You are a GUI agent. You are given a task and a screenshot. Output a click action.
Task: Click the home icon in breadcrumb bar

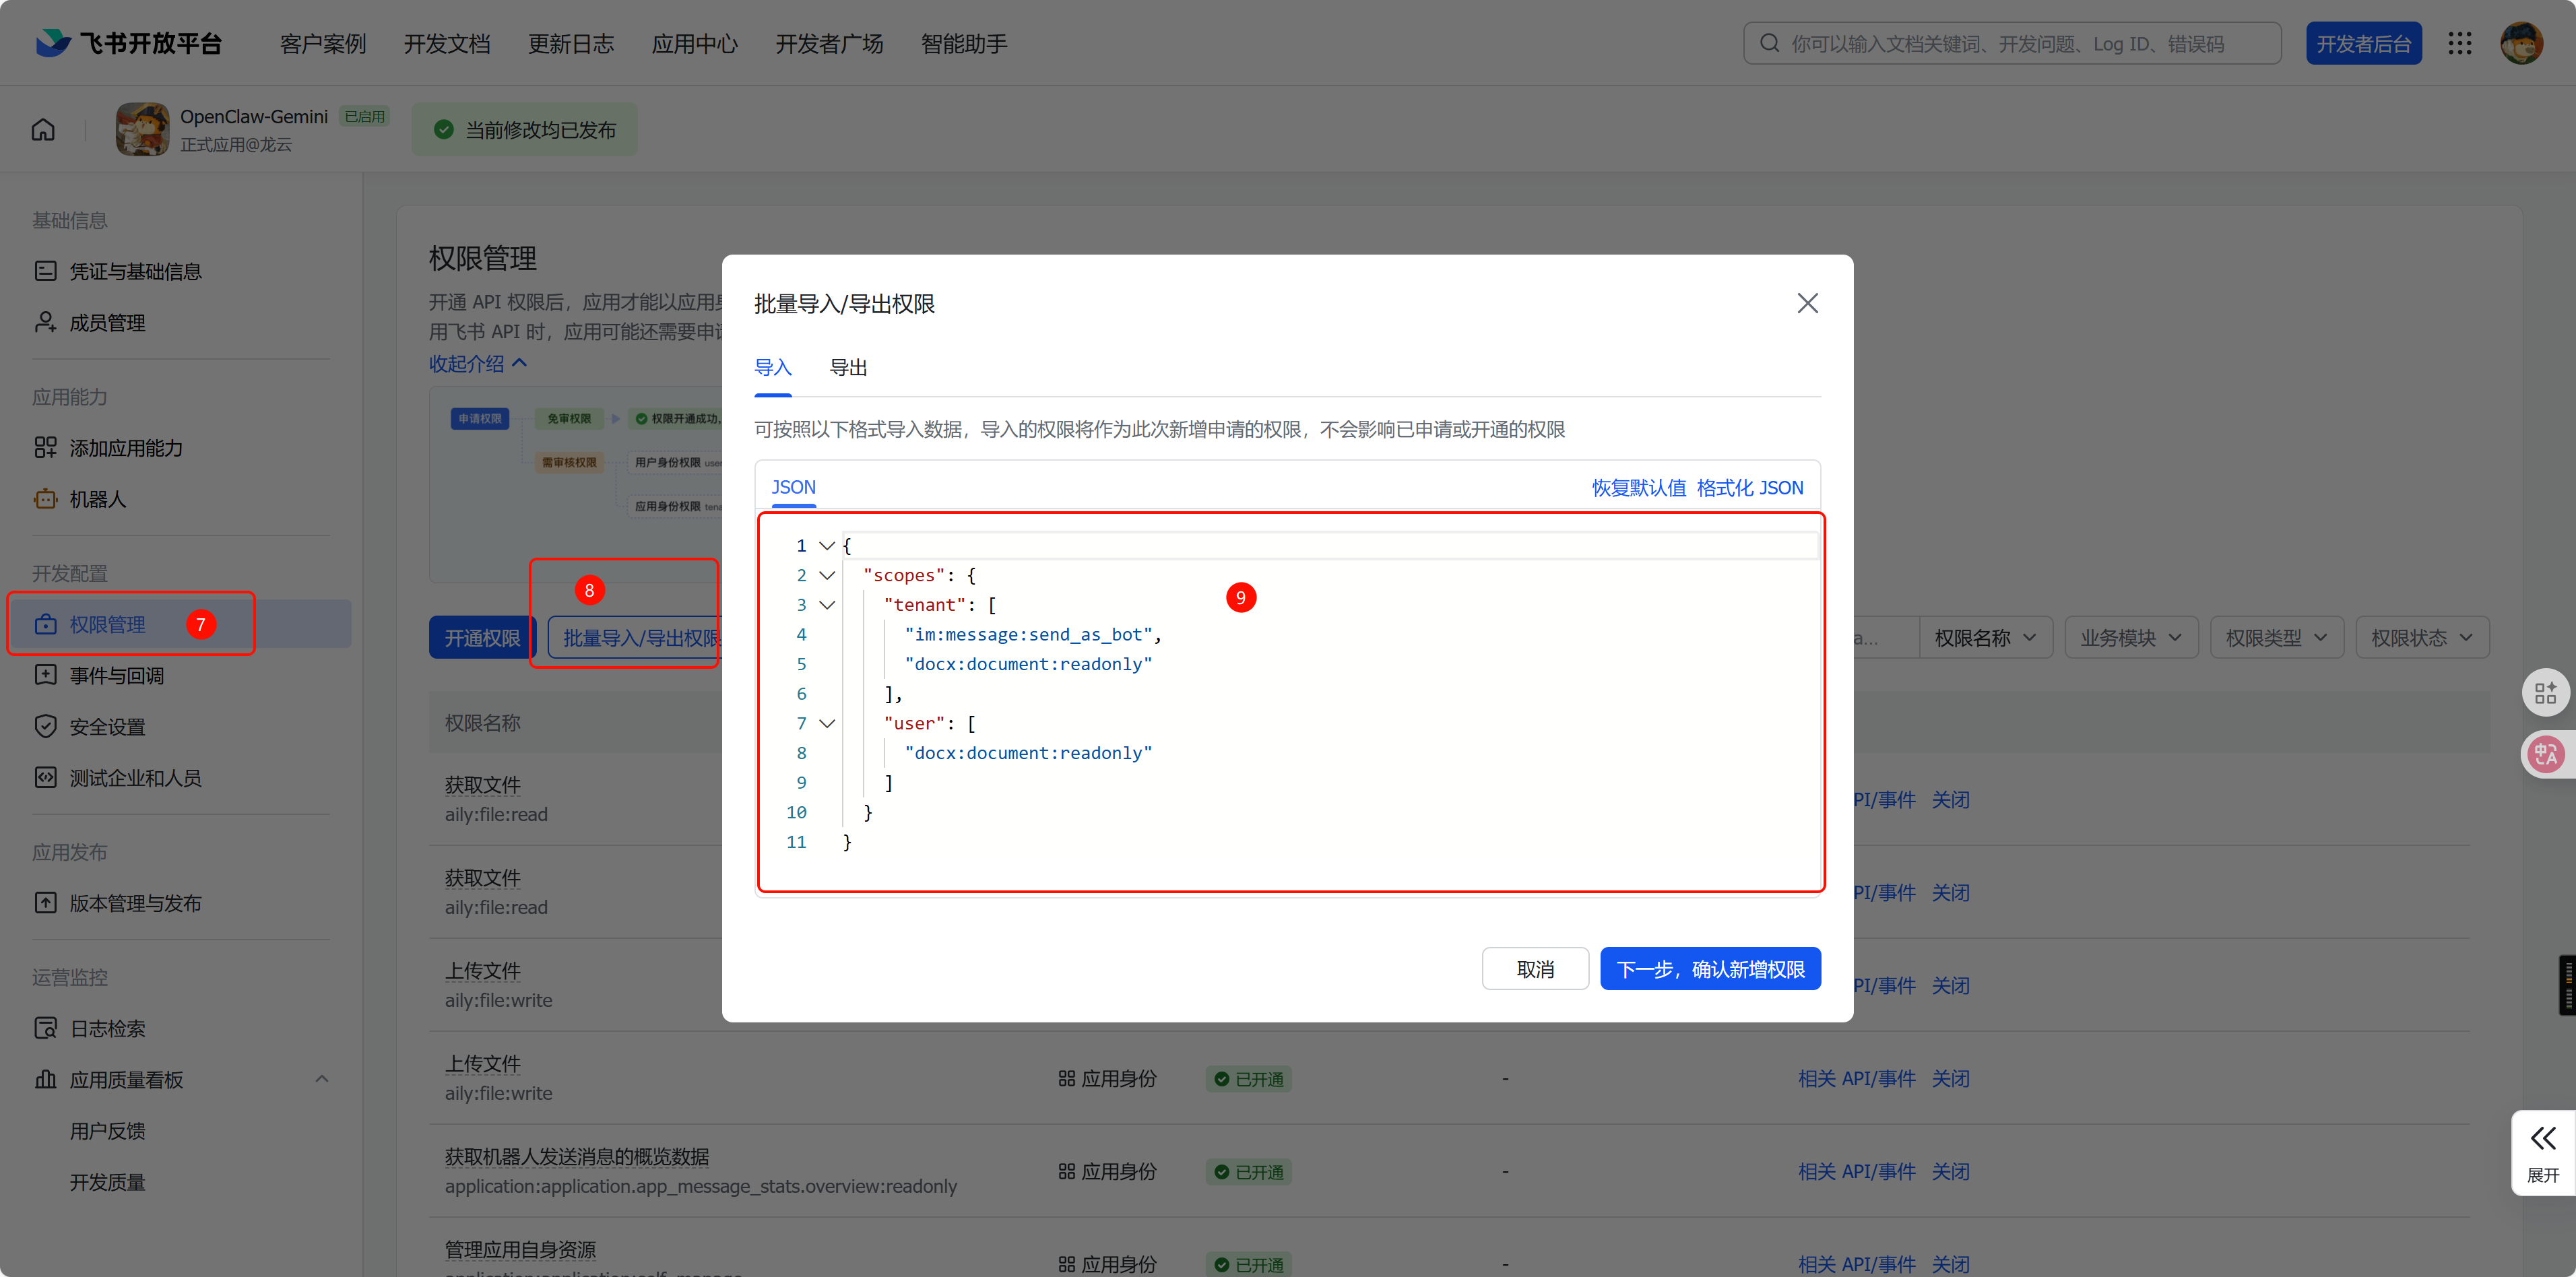click(x=43, y=130)
